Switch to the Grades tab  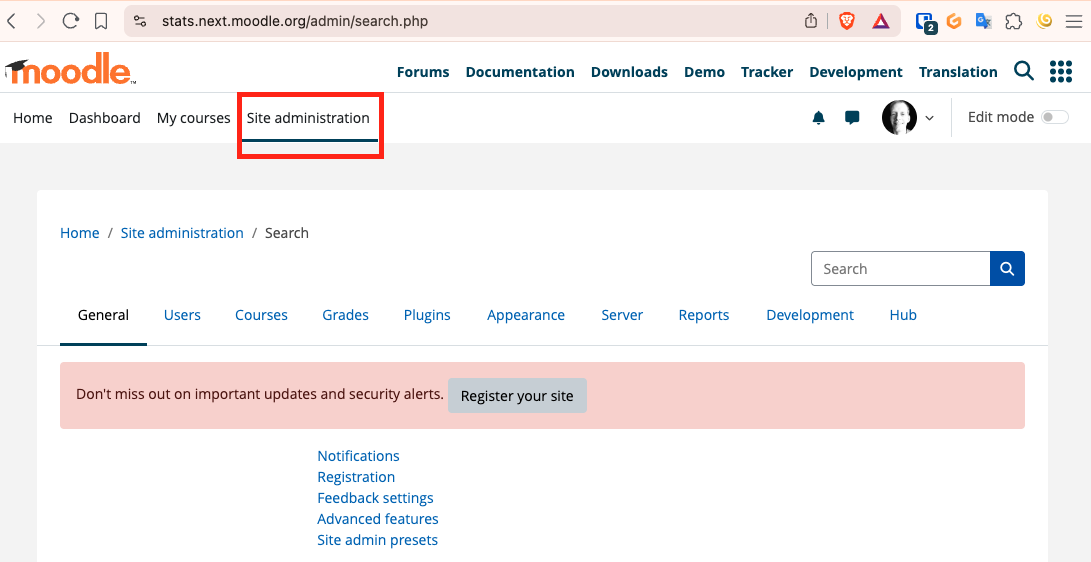(345, 315)
